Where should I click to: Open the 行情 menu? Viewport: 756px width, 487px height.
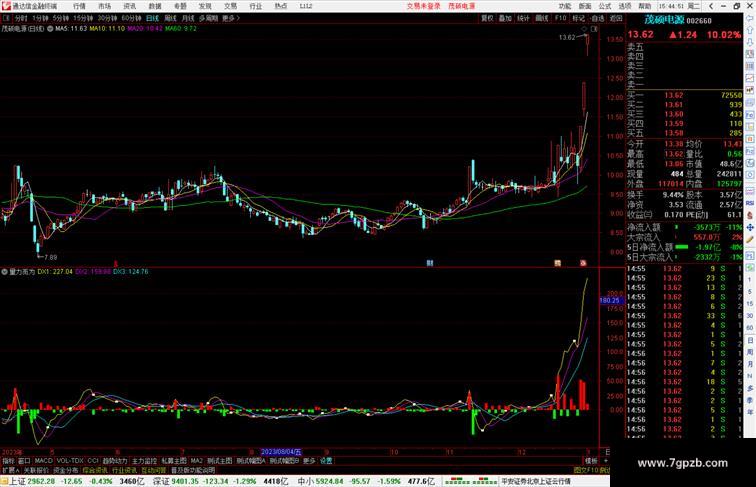coord(79,6)
